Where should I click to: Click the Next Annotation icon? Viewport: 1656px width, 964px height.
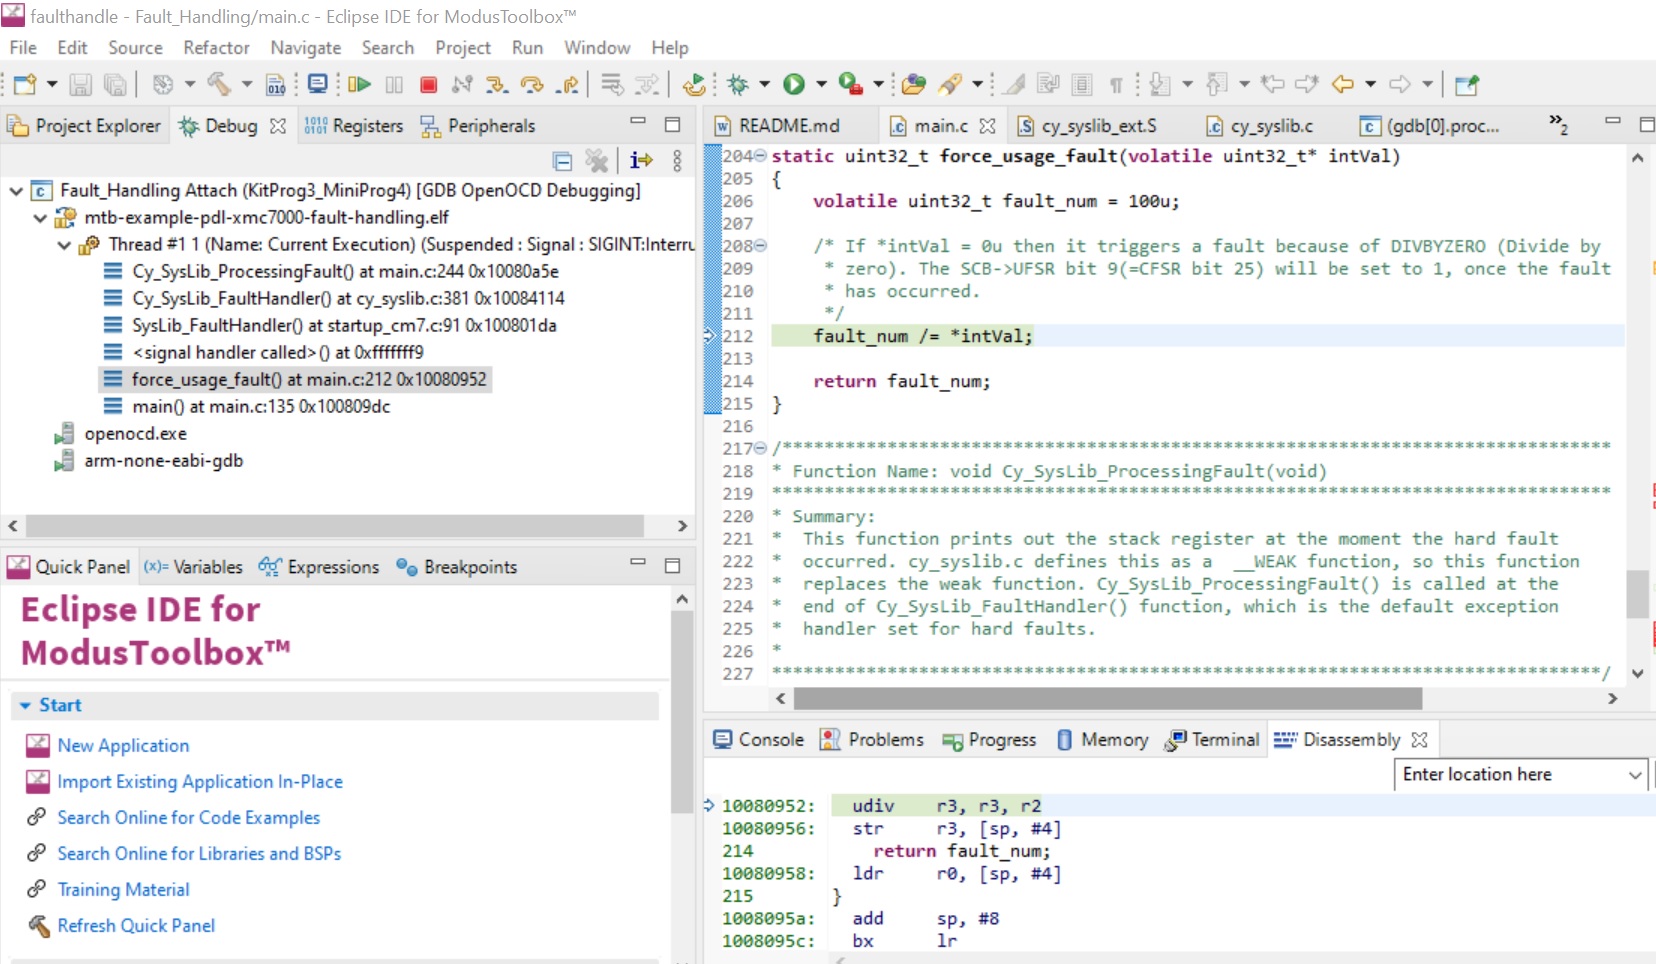pyautogui.click(x=1160, y=85)
